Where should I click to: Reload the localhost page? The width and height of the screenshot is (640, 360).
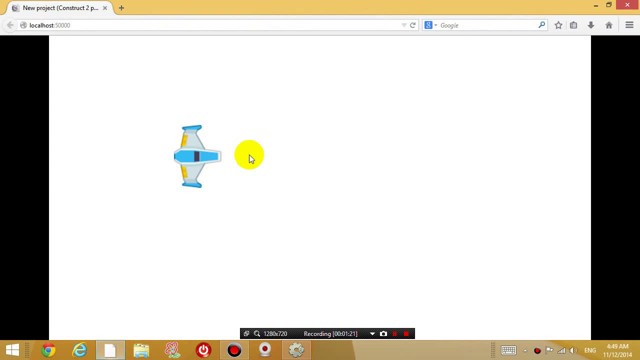413,25
